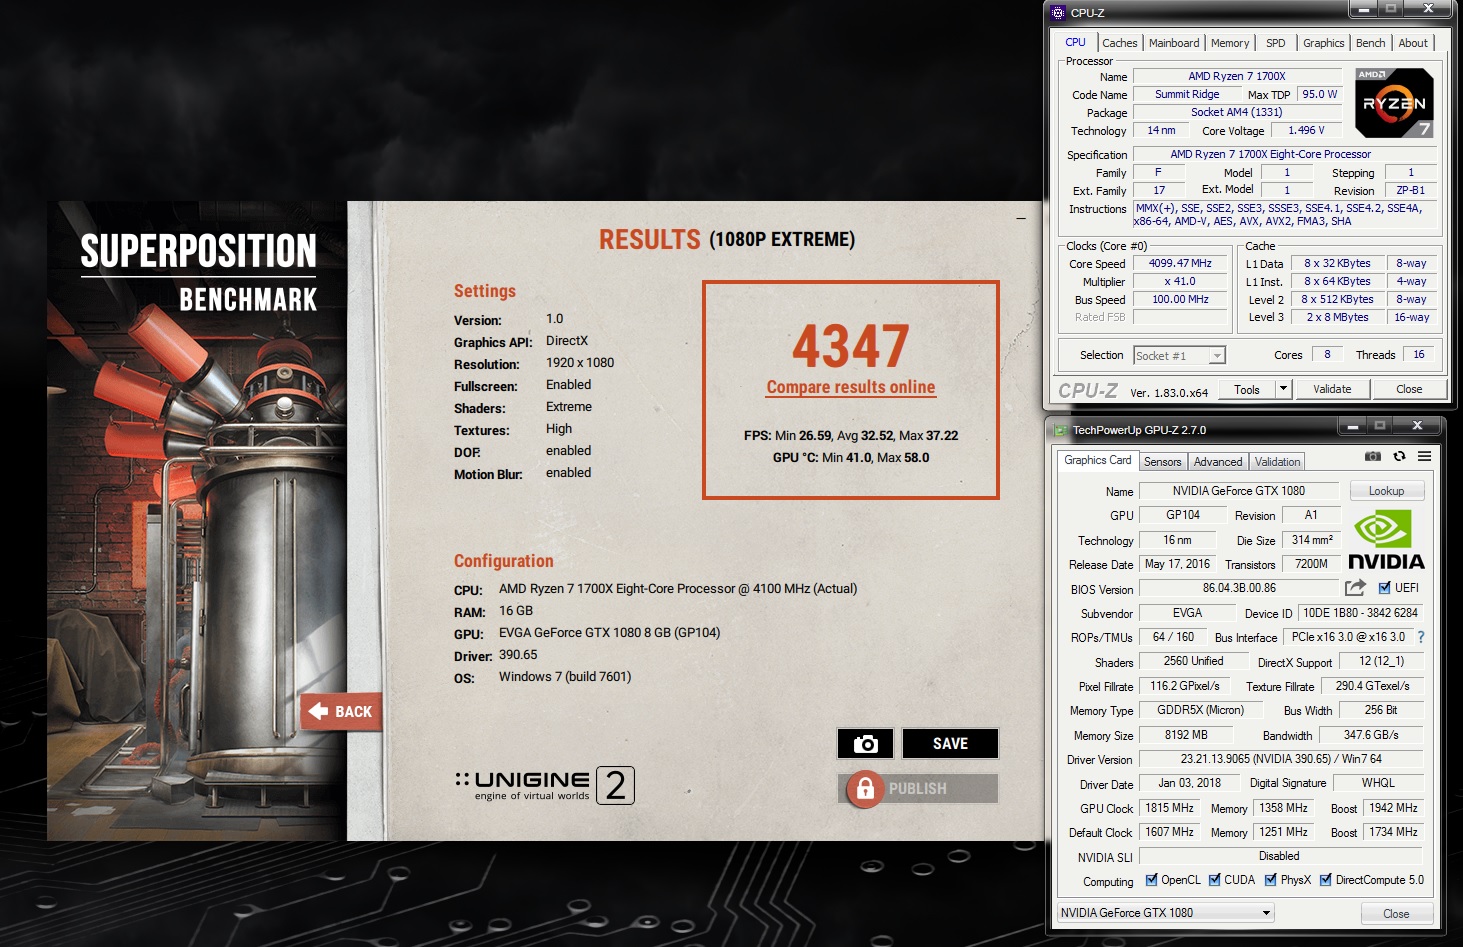
Task: Switch to the Caches tab in CPU-Z
Action: tap(1119, 43)
